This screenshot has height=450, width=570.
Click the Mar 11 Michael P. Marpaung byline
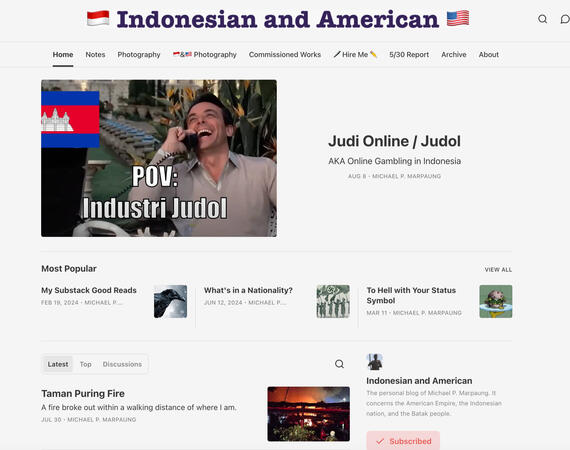tap(414, 313)
